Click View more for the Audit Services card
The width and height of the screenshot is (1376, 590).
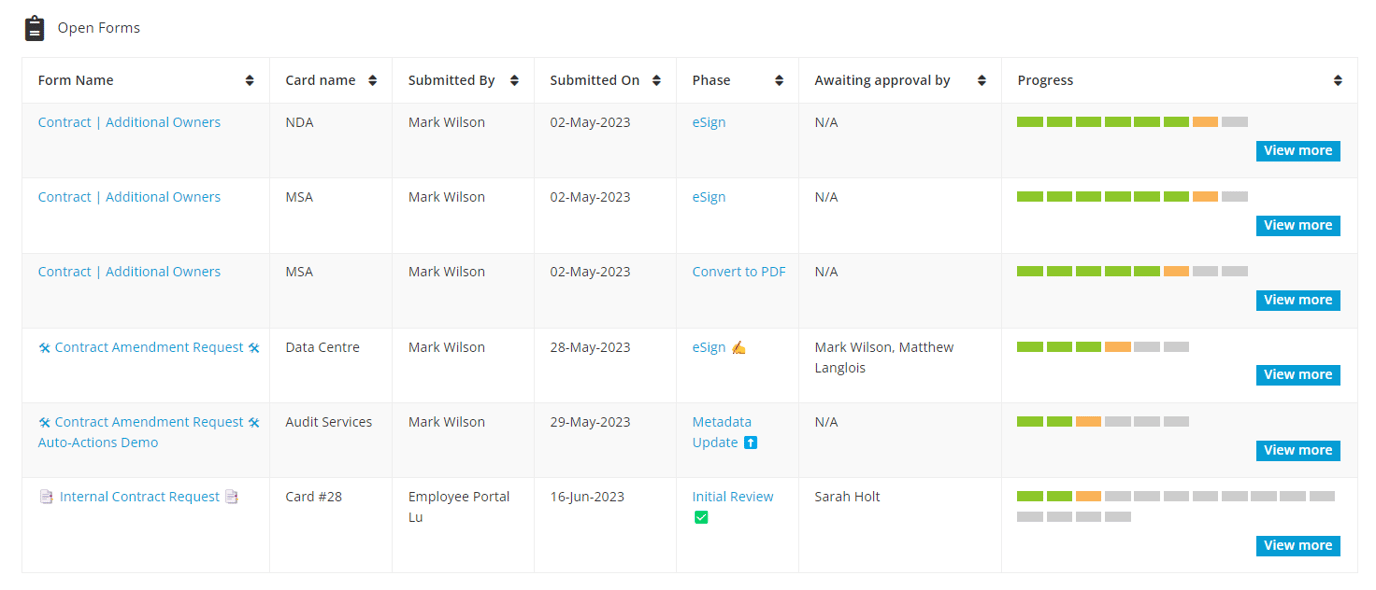1297,450
